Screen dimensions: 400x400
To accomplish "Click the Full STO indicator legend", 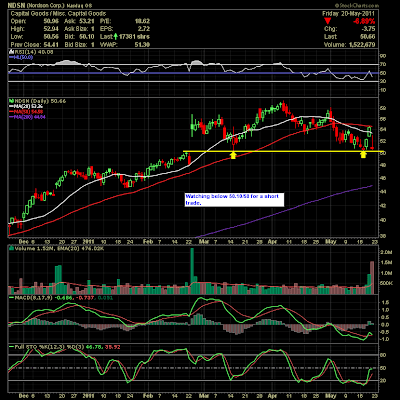I will (65, 347).
